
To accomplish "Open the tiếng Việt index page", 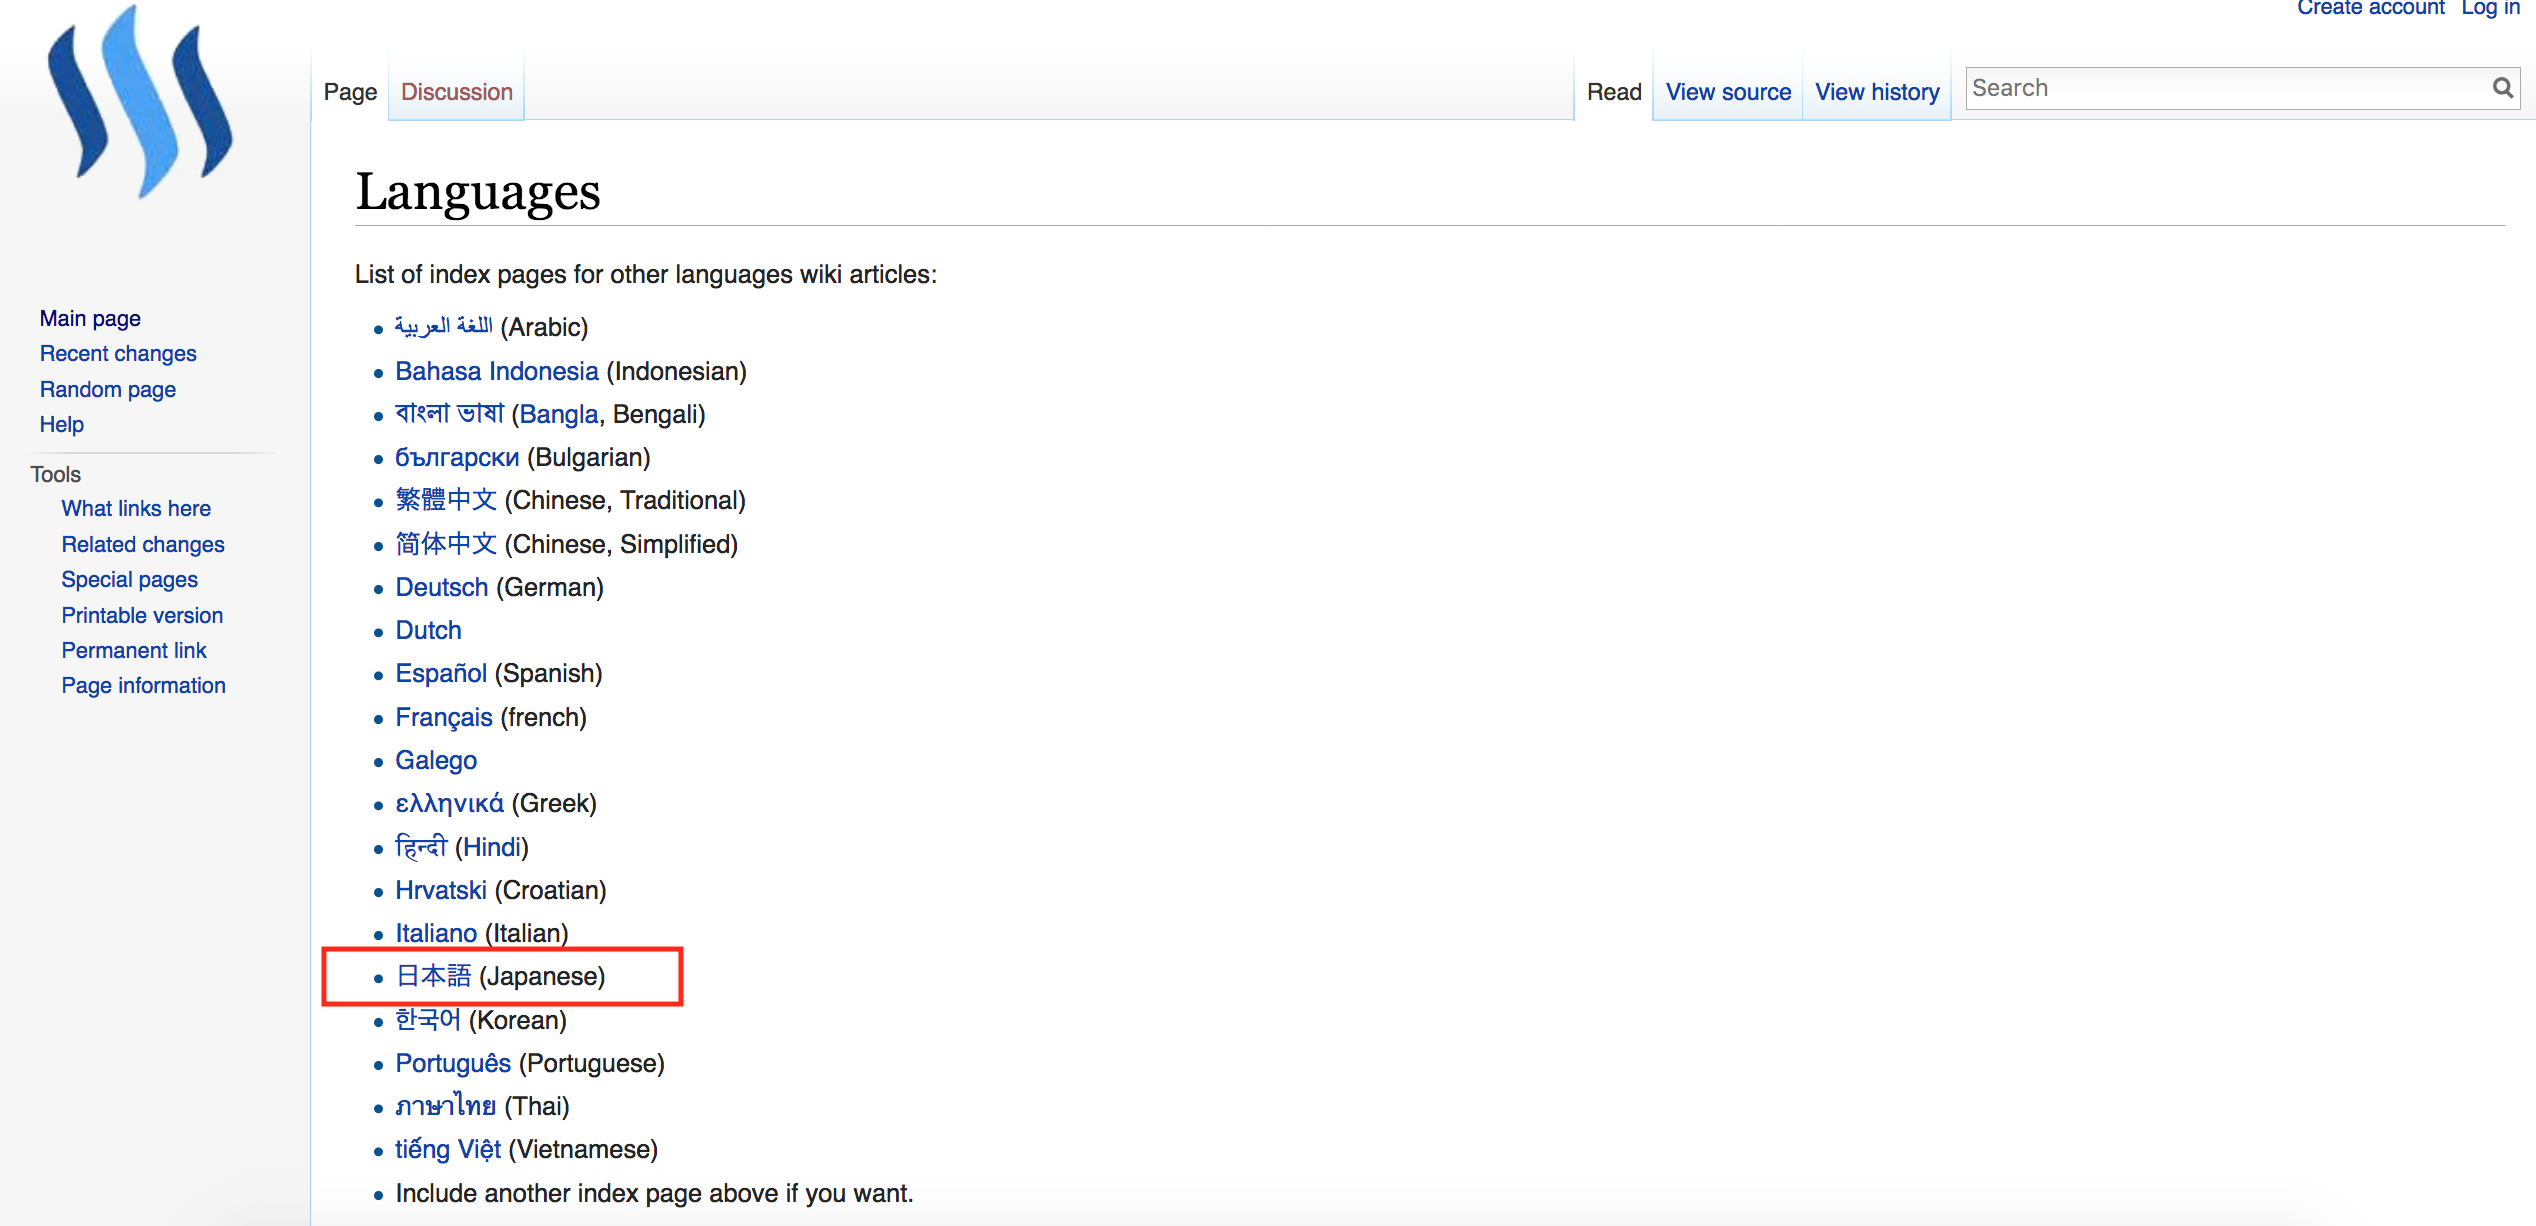I will pos(447,1149).
